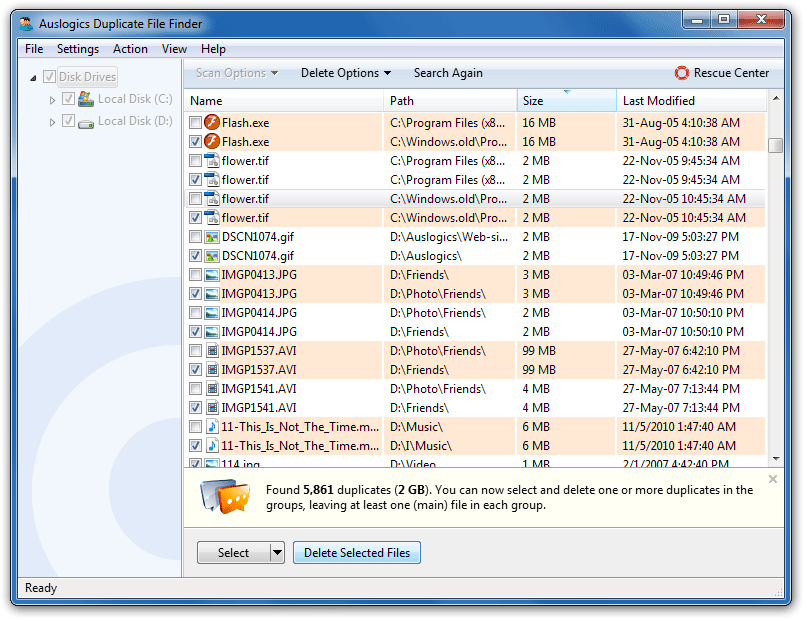804x619 pixels.
Task: Click the image icon of unchecked IMGP0414.JPG
Action: coord(212,313)
